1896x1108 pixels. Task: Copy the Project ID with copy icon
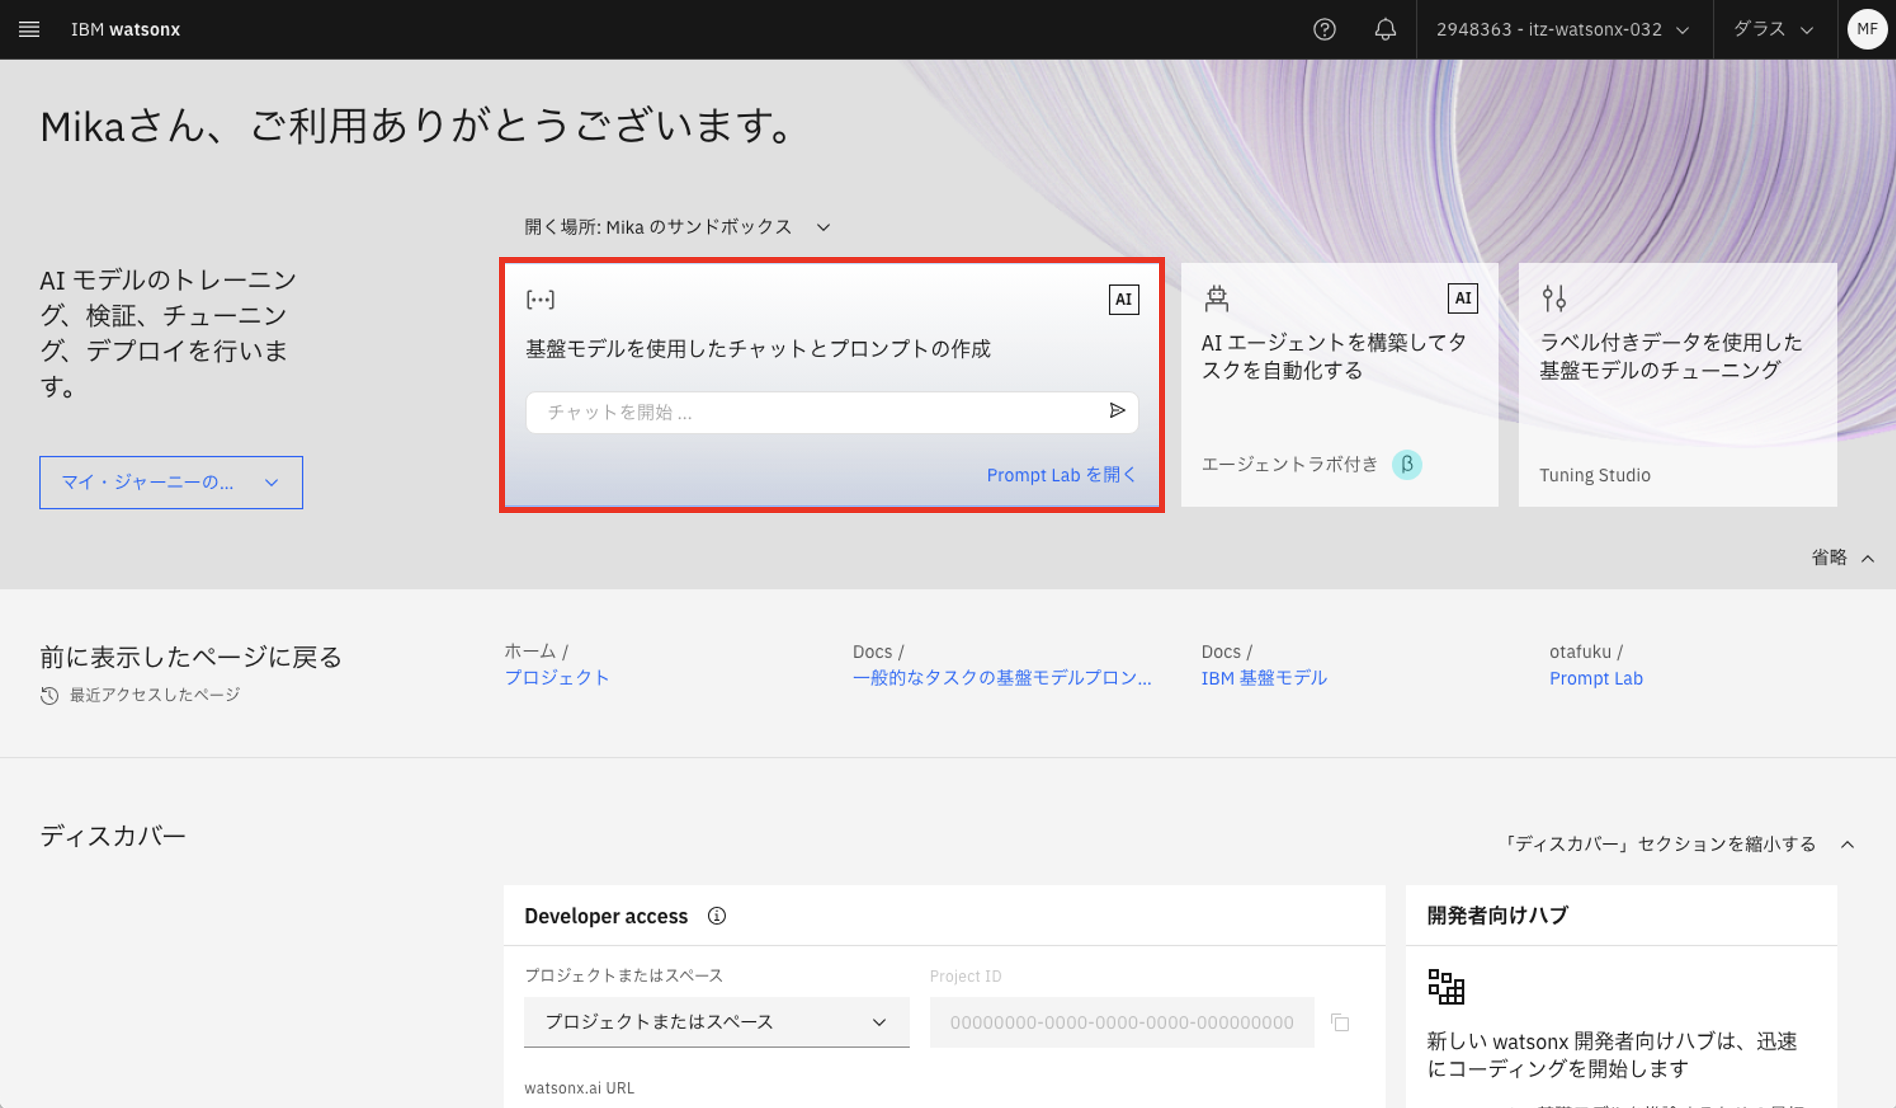[x=1340, y=1022]
